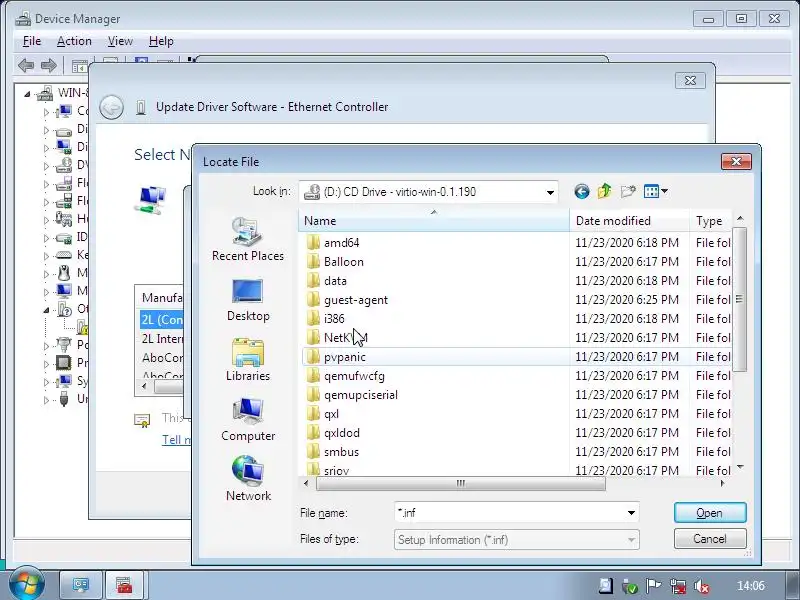The image size is (800, 600).
Task: Sort by Name column header
Action: (434, 220)
